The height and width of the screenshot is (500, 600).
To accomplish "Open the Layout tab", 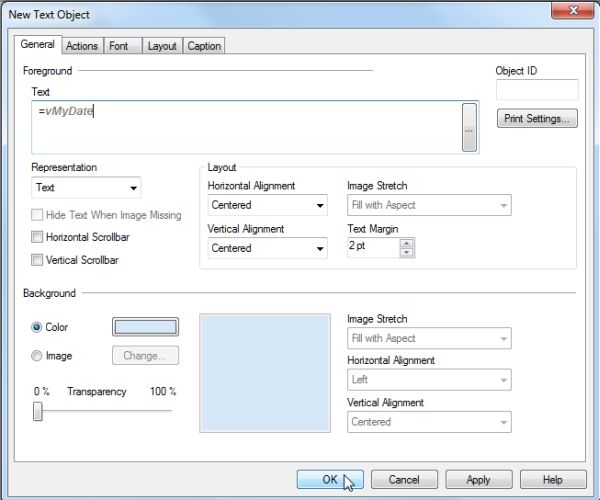I will coord(161,46).
